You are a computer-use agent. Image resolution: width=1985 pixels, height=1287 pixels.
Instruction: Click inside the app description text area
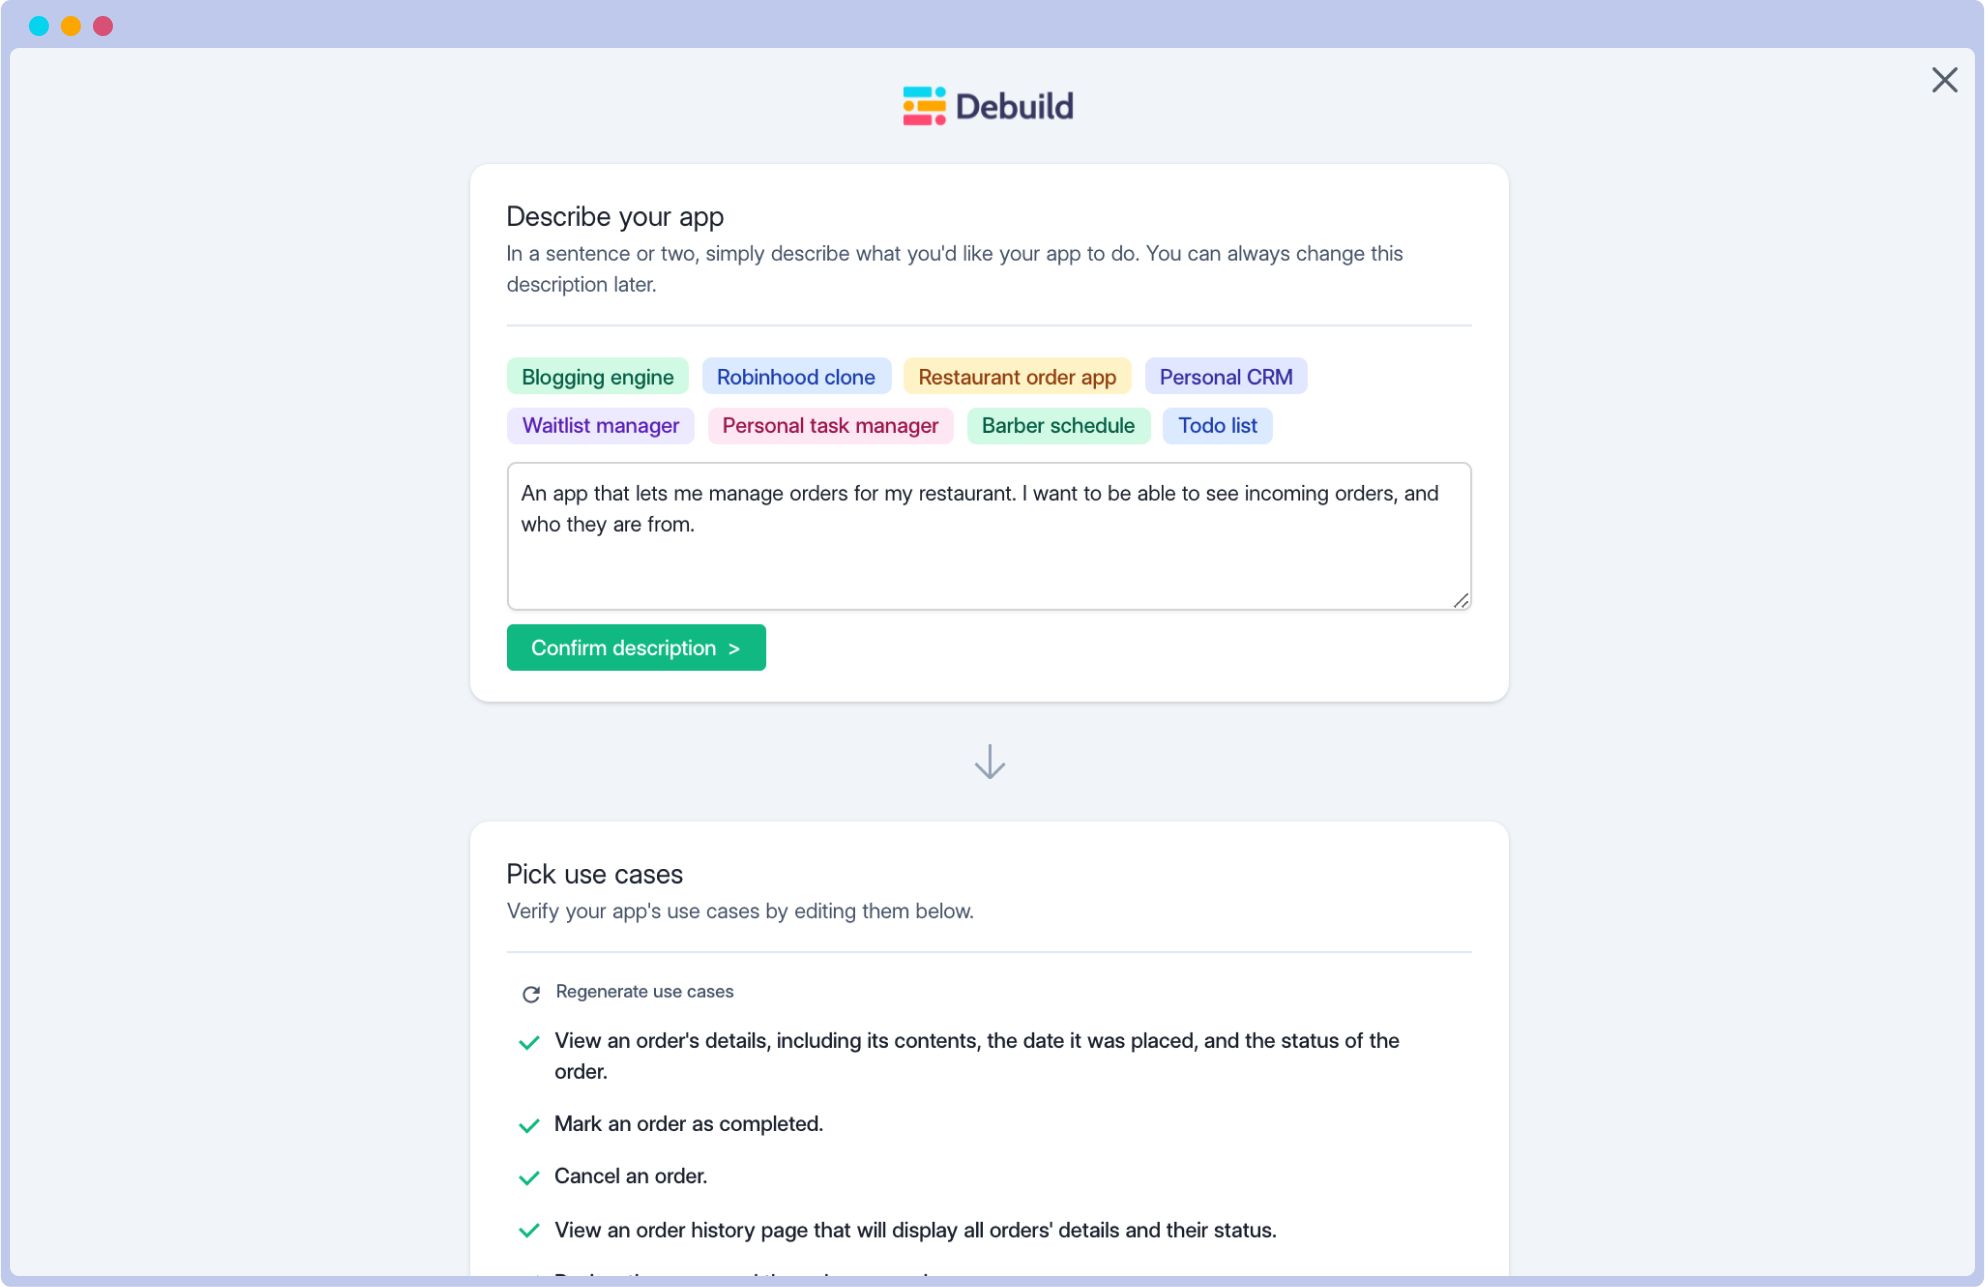988,536
